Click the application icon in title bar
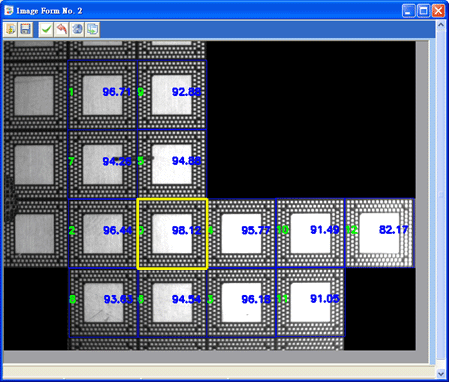This screenshot has height=382, width=449. (9, 11)
